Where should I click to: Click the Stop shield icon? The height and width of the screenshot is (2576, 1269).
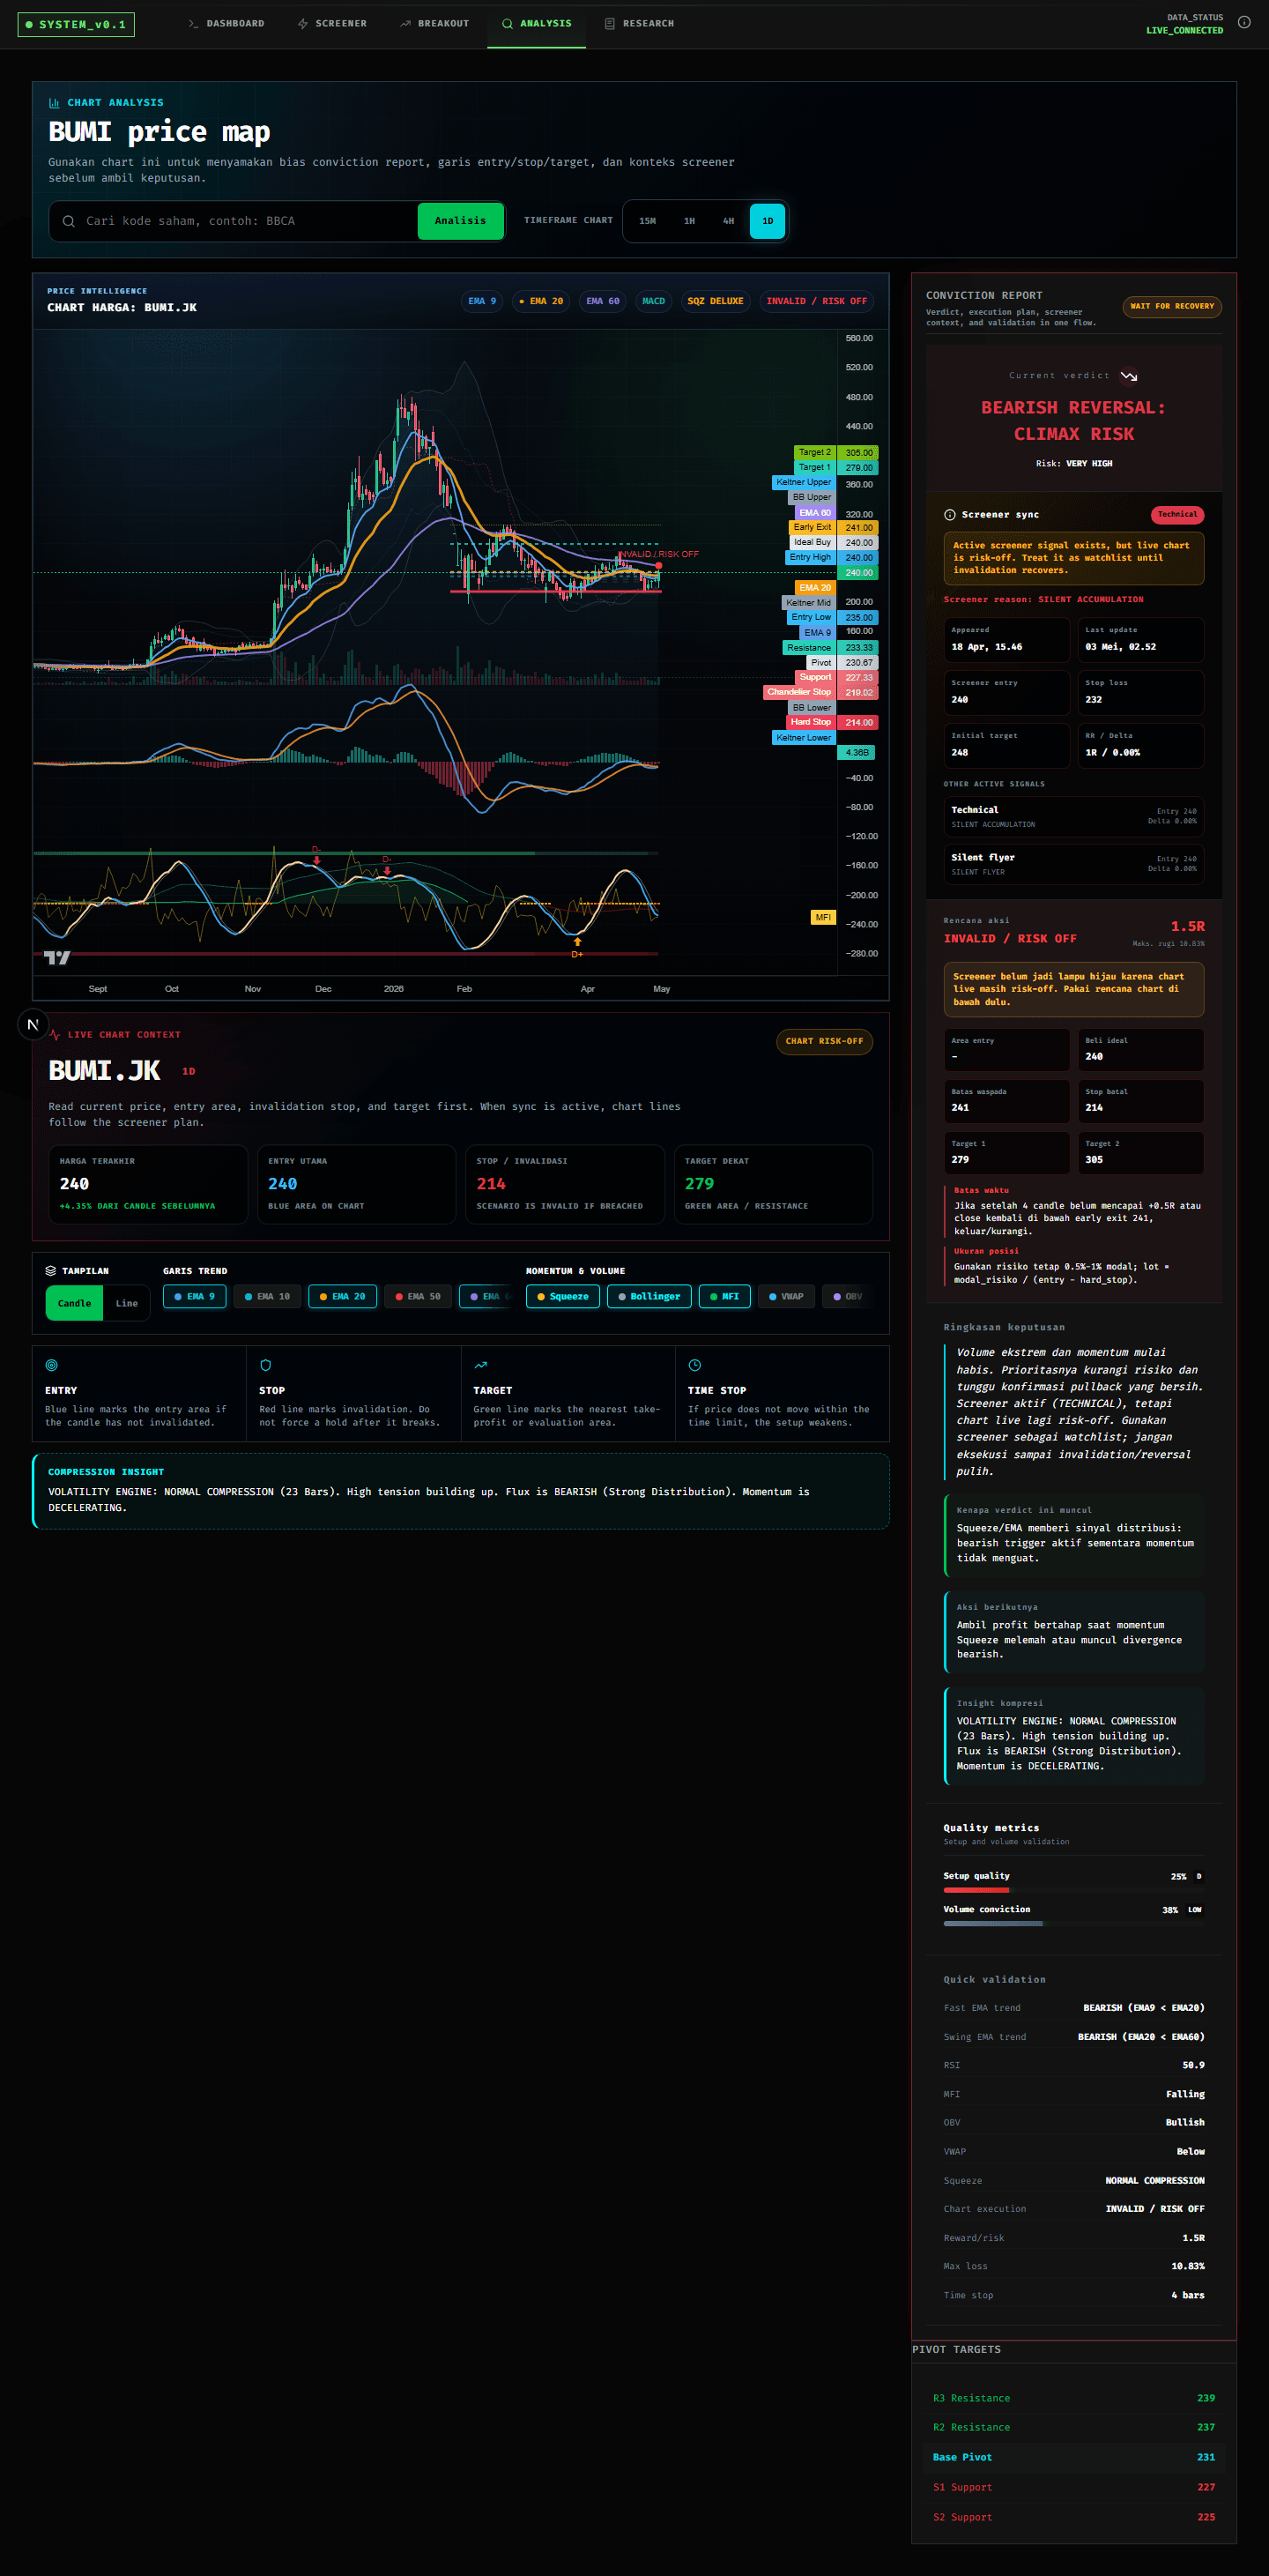(x=266, y=1365)
